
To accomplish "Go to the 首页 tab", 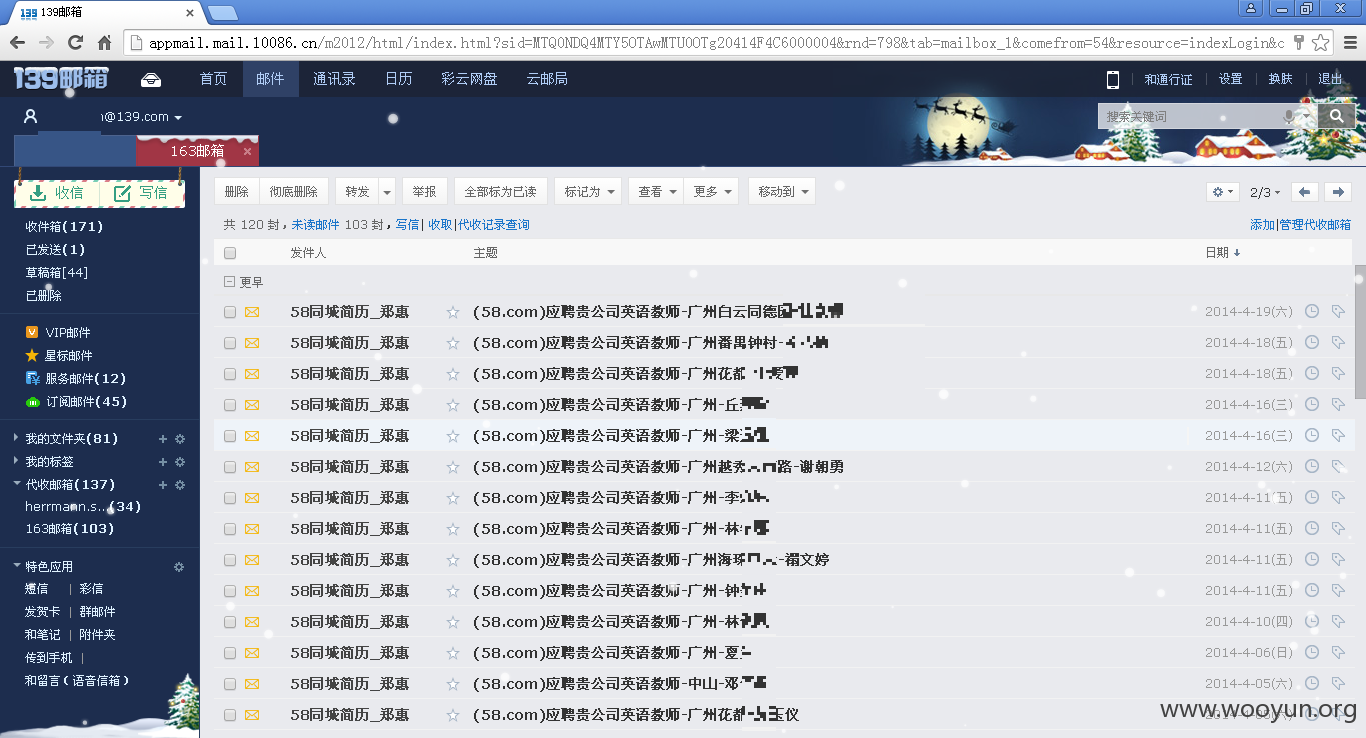I will 213,79.
